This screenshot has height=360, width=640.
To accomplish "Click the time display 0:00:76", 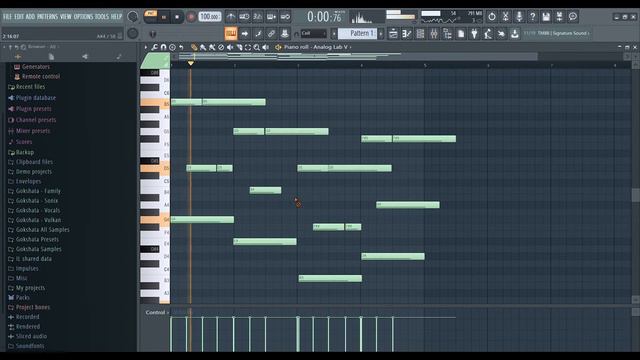I will point(324,17).
